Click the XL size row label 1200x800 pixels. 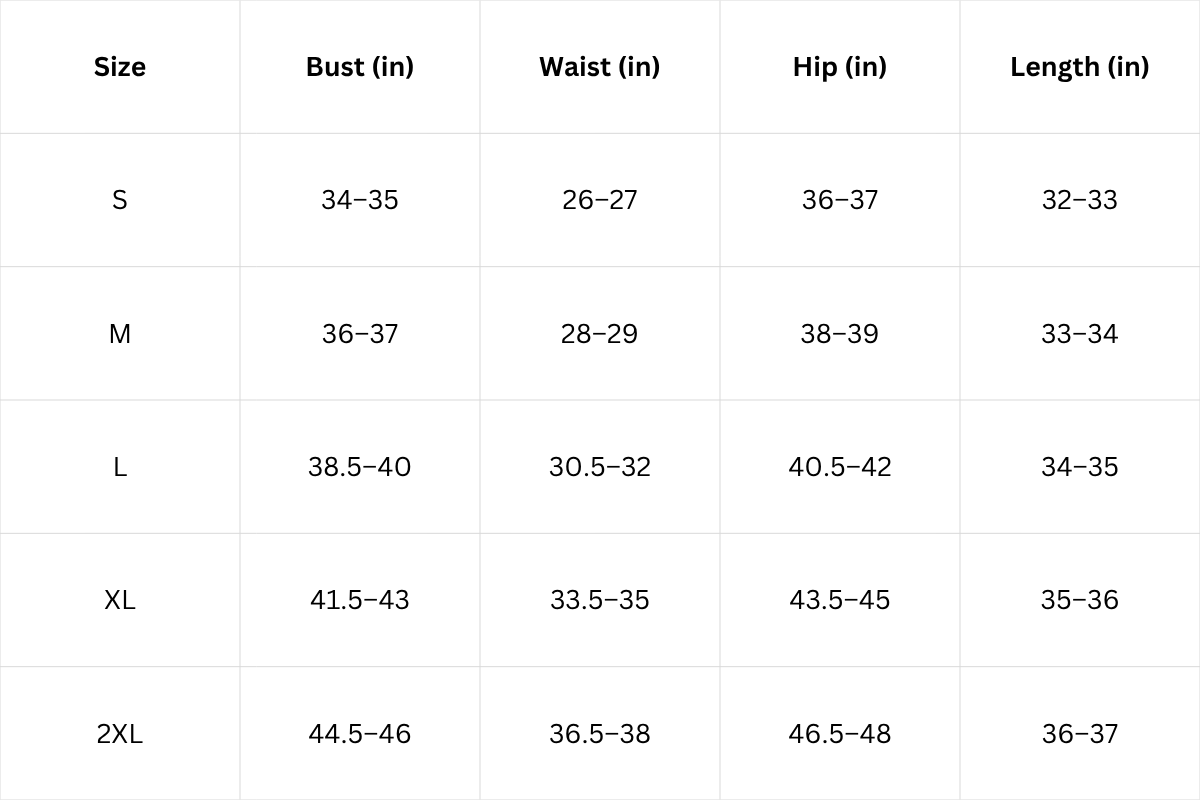tap(120, 600)
